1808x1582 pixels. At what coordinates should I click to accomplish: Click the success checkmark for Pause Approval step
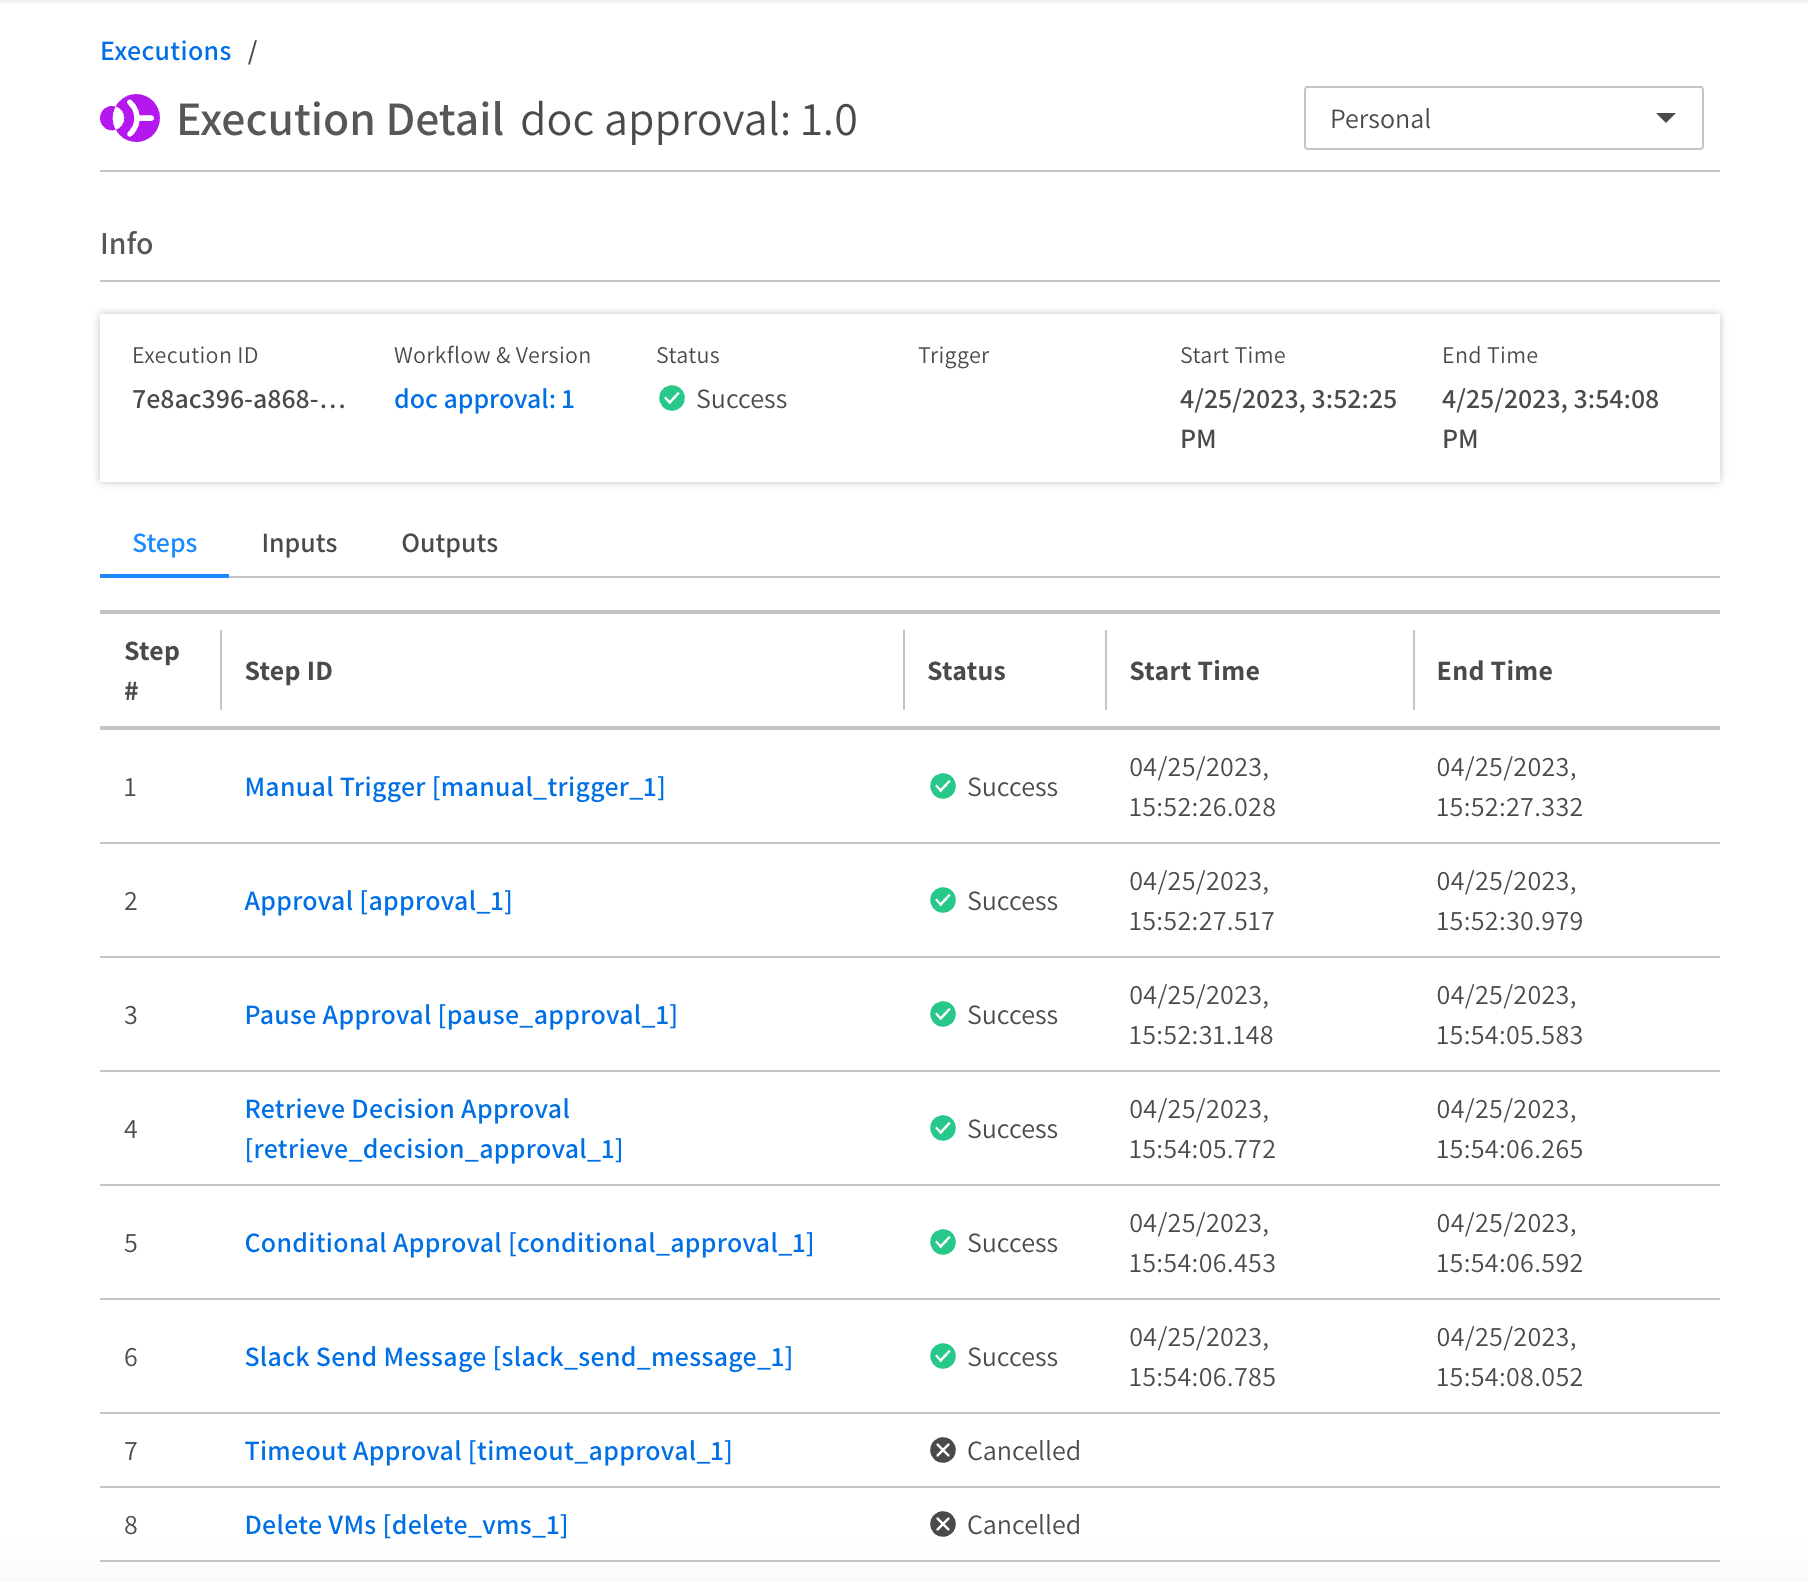click(942, 1015)
